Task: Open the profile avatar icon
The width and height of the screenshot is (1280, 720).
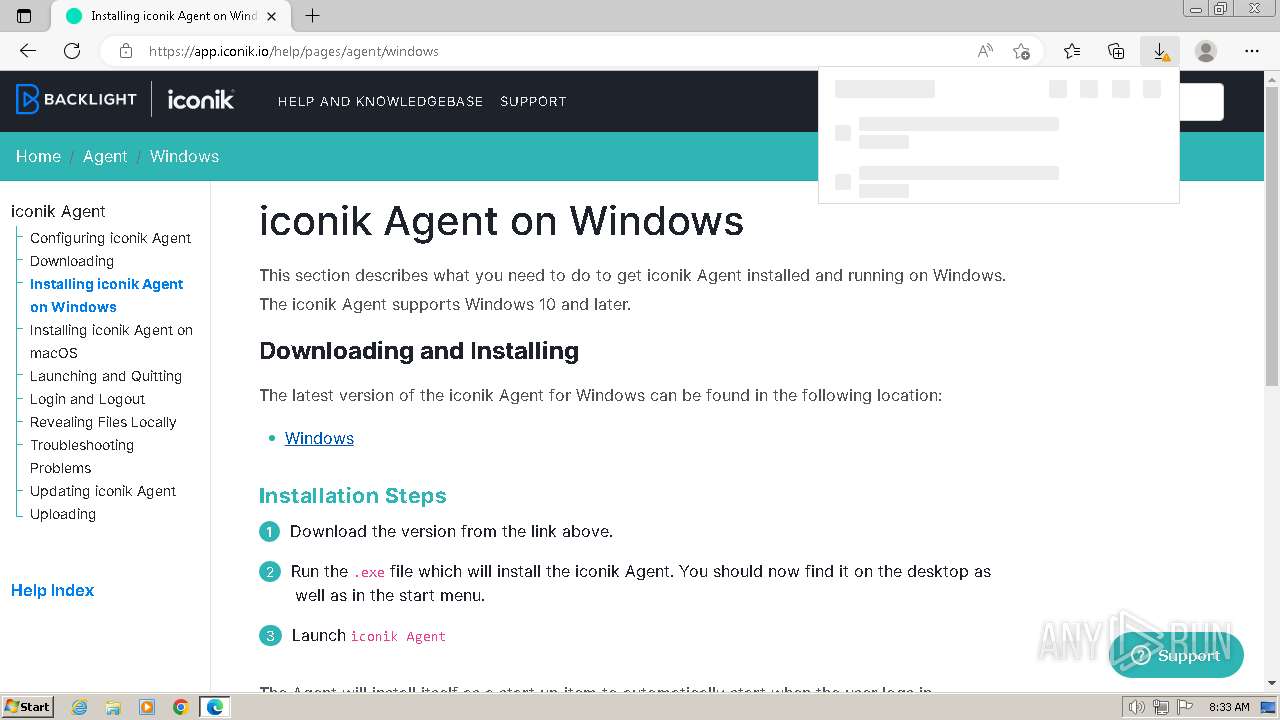Action: point(1206,51)
